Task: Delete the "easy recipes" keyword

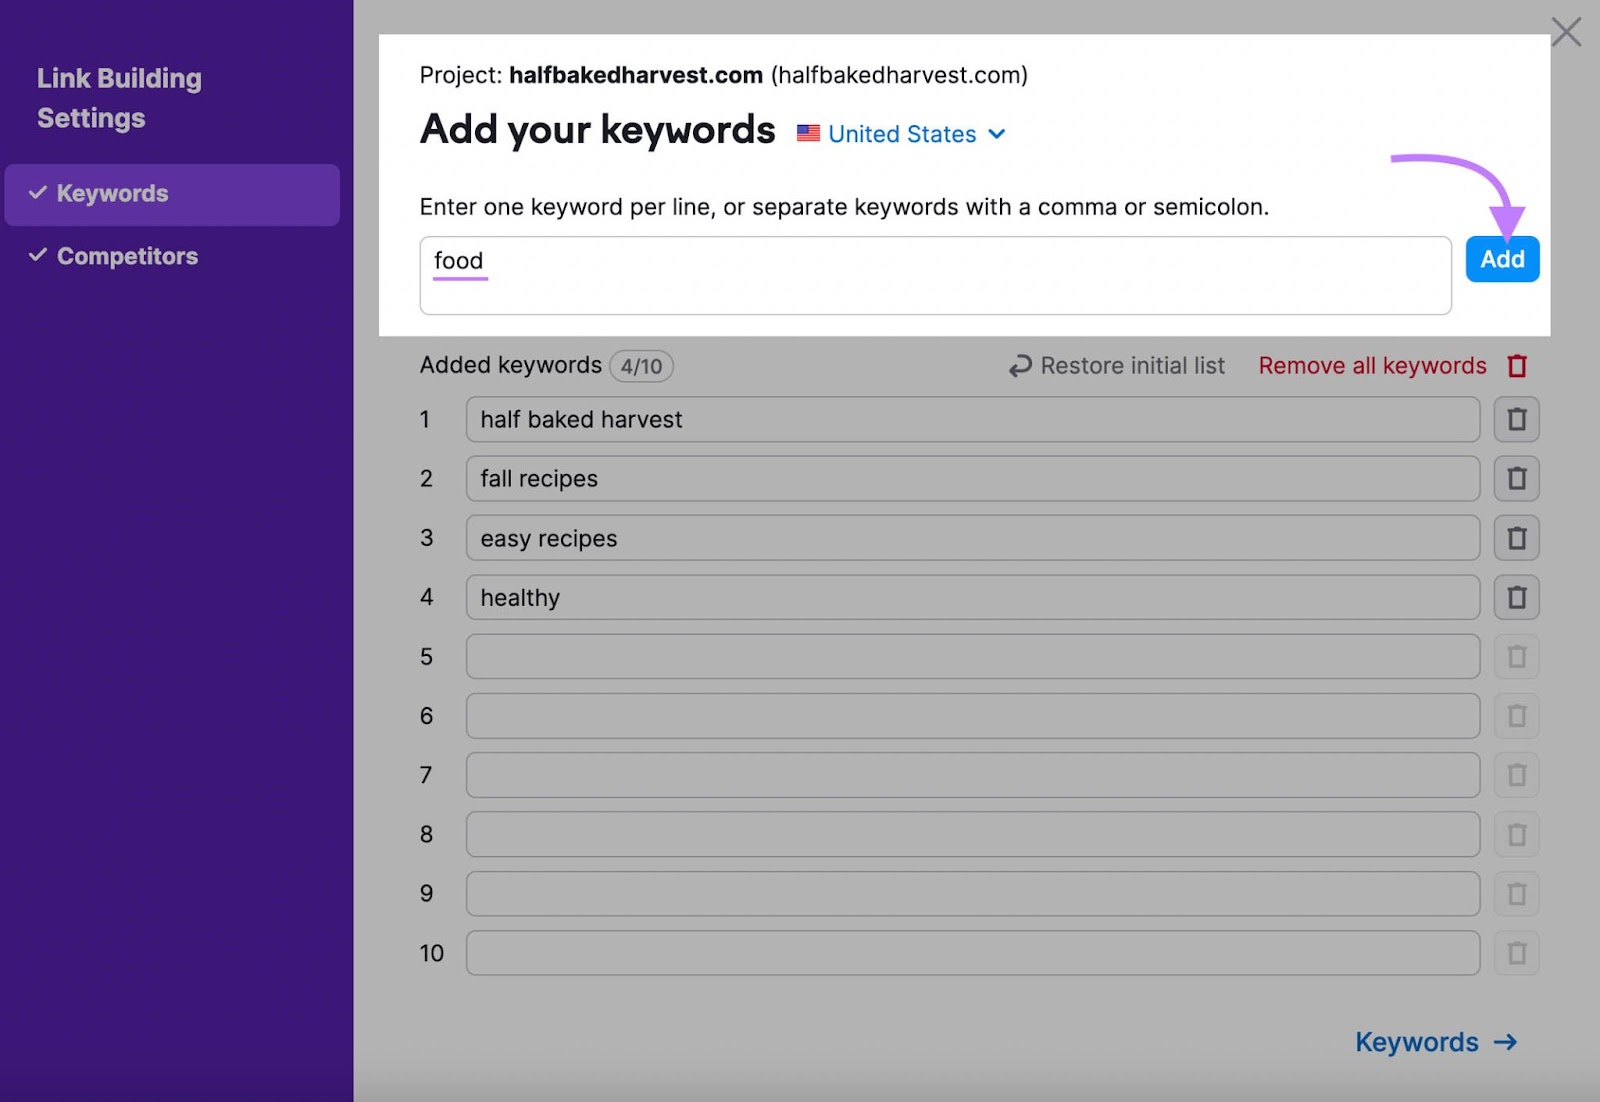Action: coord(1516,538)
